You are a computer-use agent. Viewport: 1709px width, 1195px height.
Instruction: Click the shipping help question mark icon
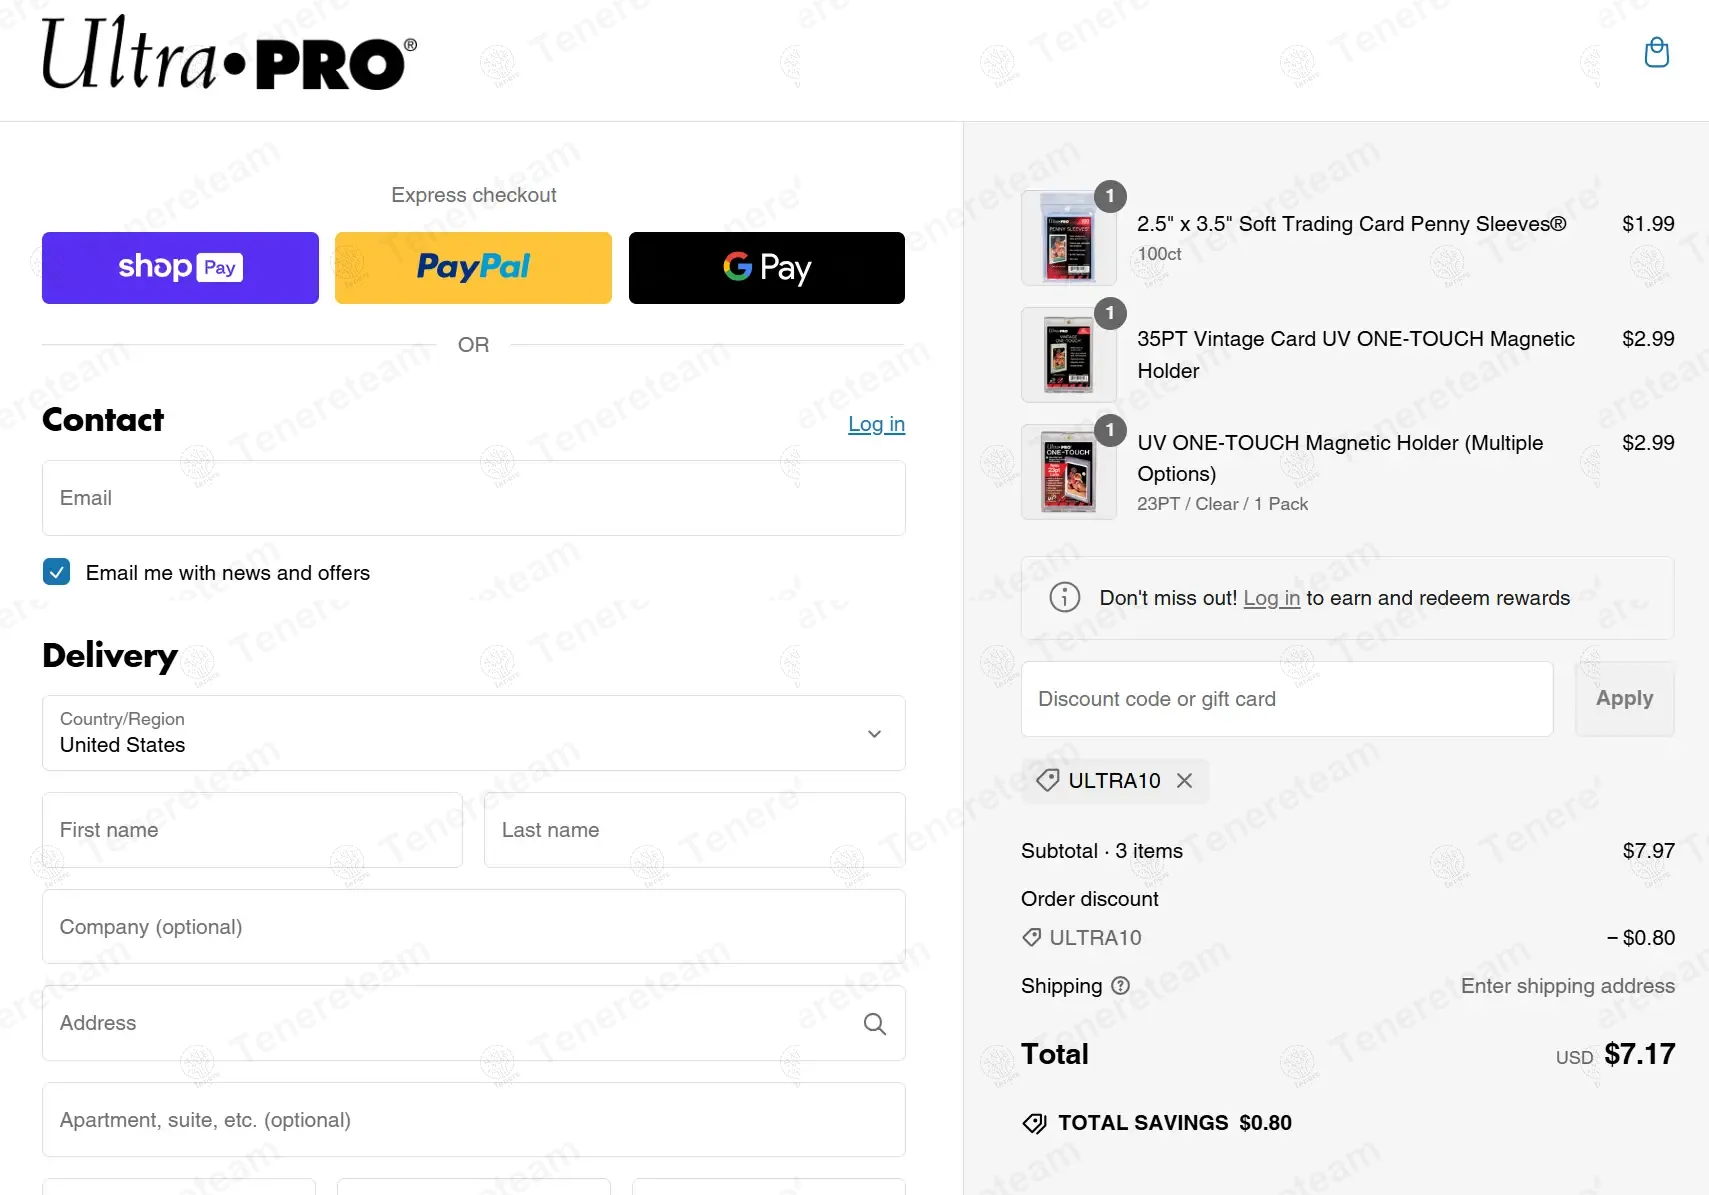click(1120, 986)
